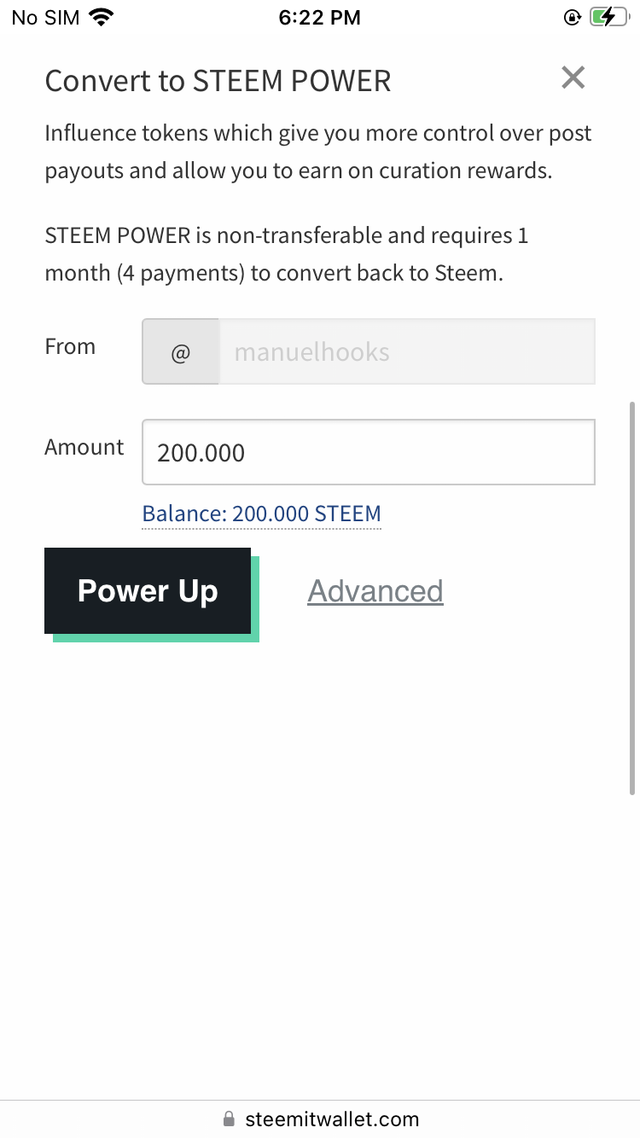Click the Balance: 200.000 STEEM link

[x=261, y=514]
